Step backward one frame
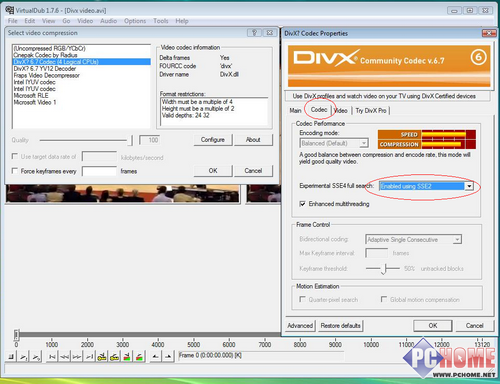Screen dimensions: 500x384 (64, 357)
